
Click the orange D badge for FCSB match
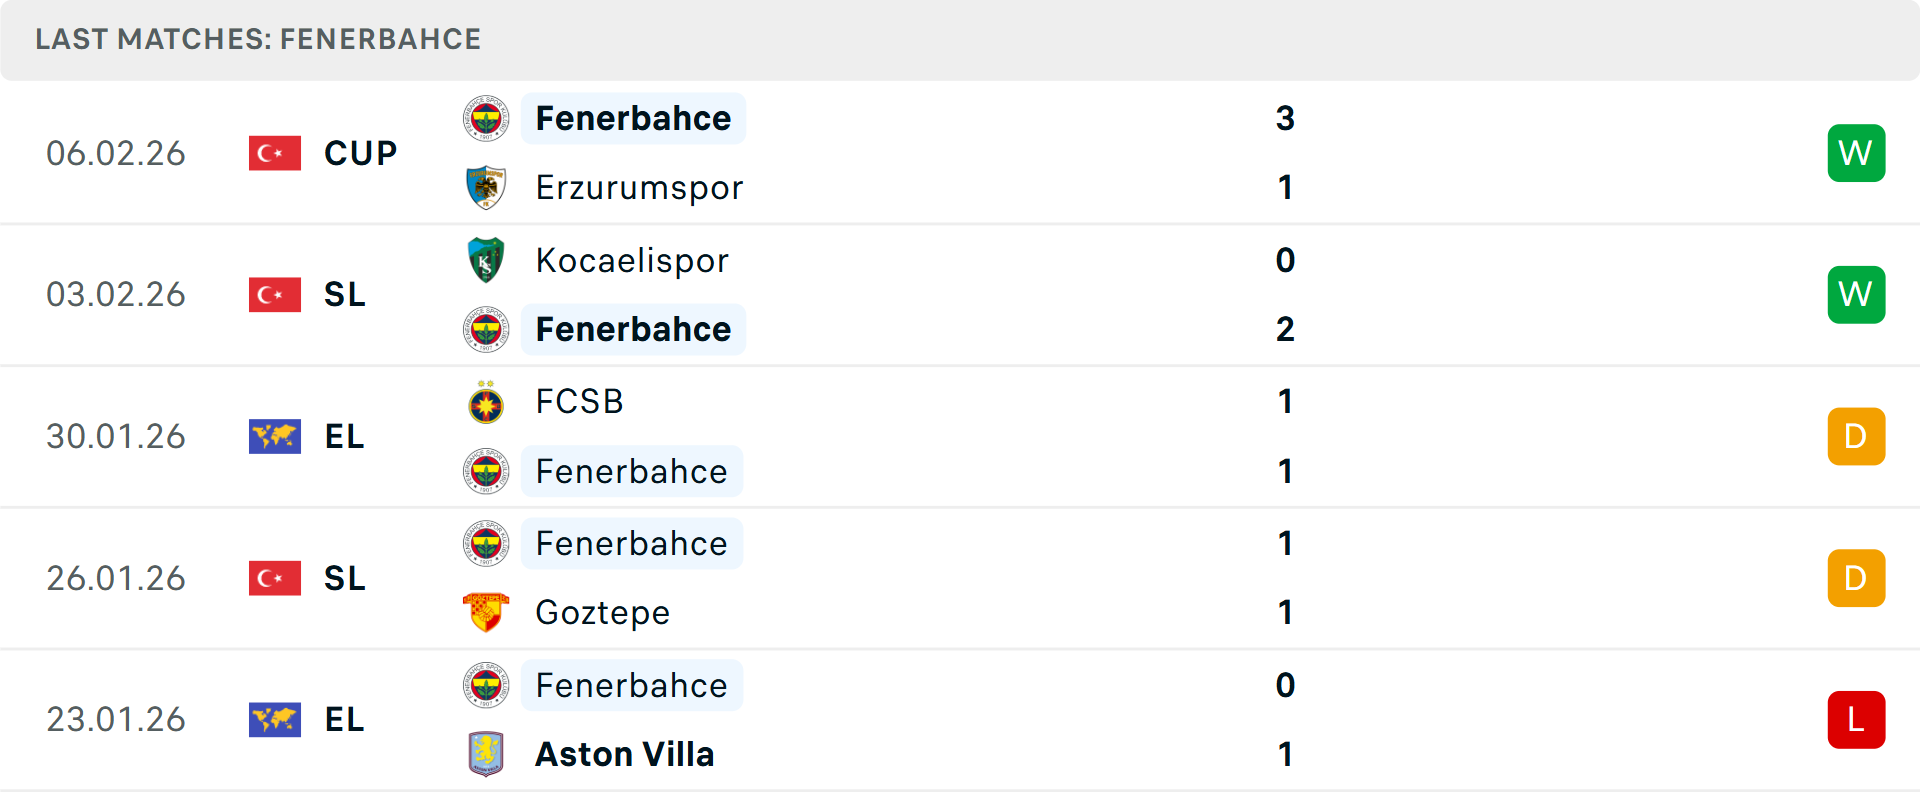tap(1856, 436)
